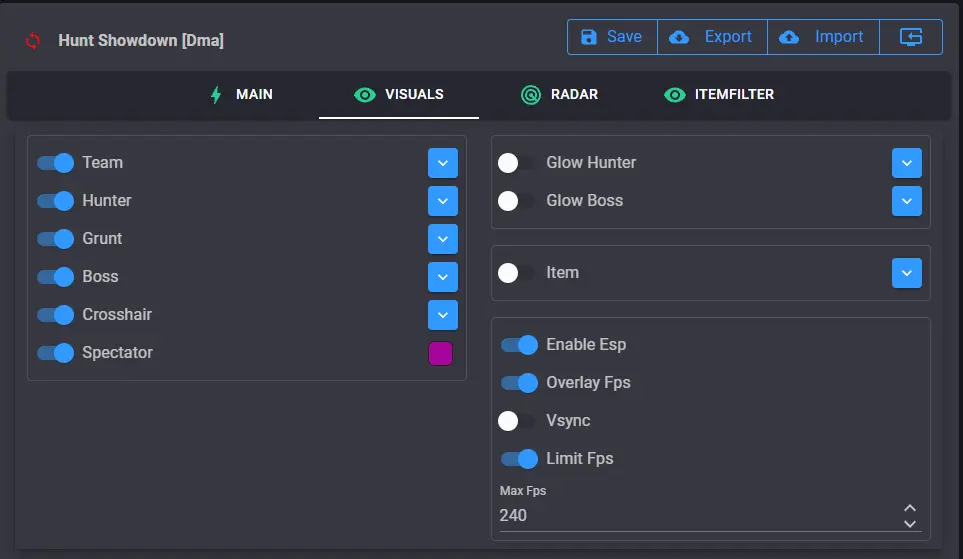Expand the Glow Boss chevron

point(906,201)
